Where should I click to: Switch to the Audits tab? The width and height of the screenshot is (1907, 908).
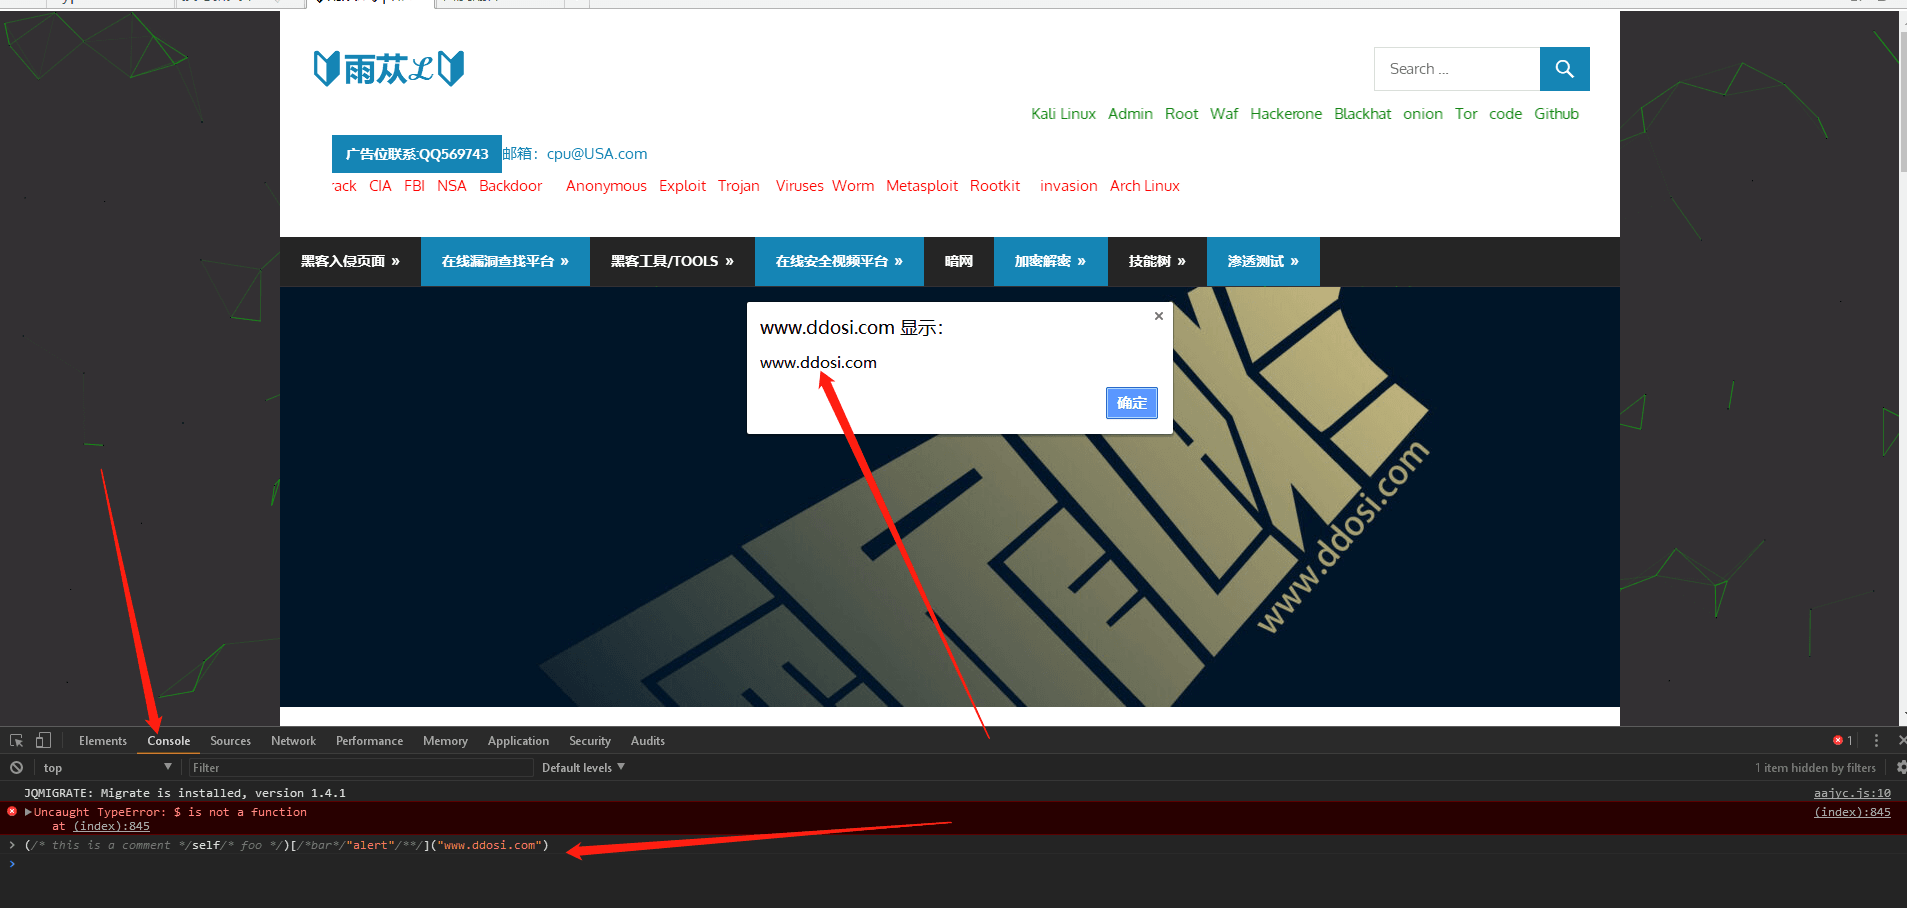647,741
